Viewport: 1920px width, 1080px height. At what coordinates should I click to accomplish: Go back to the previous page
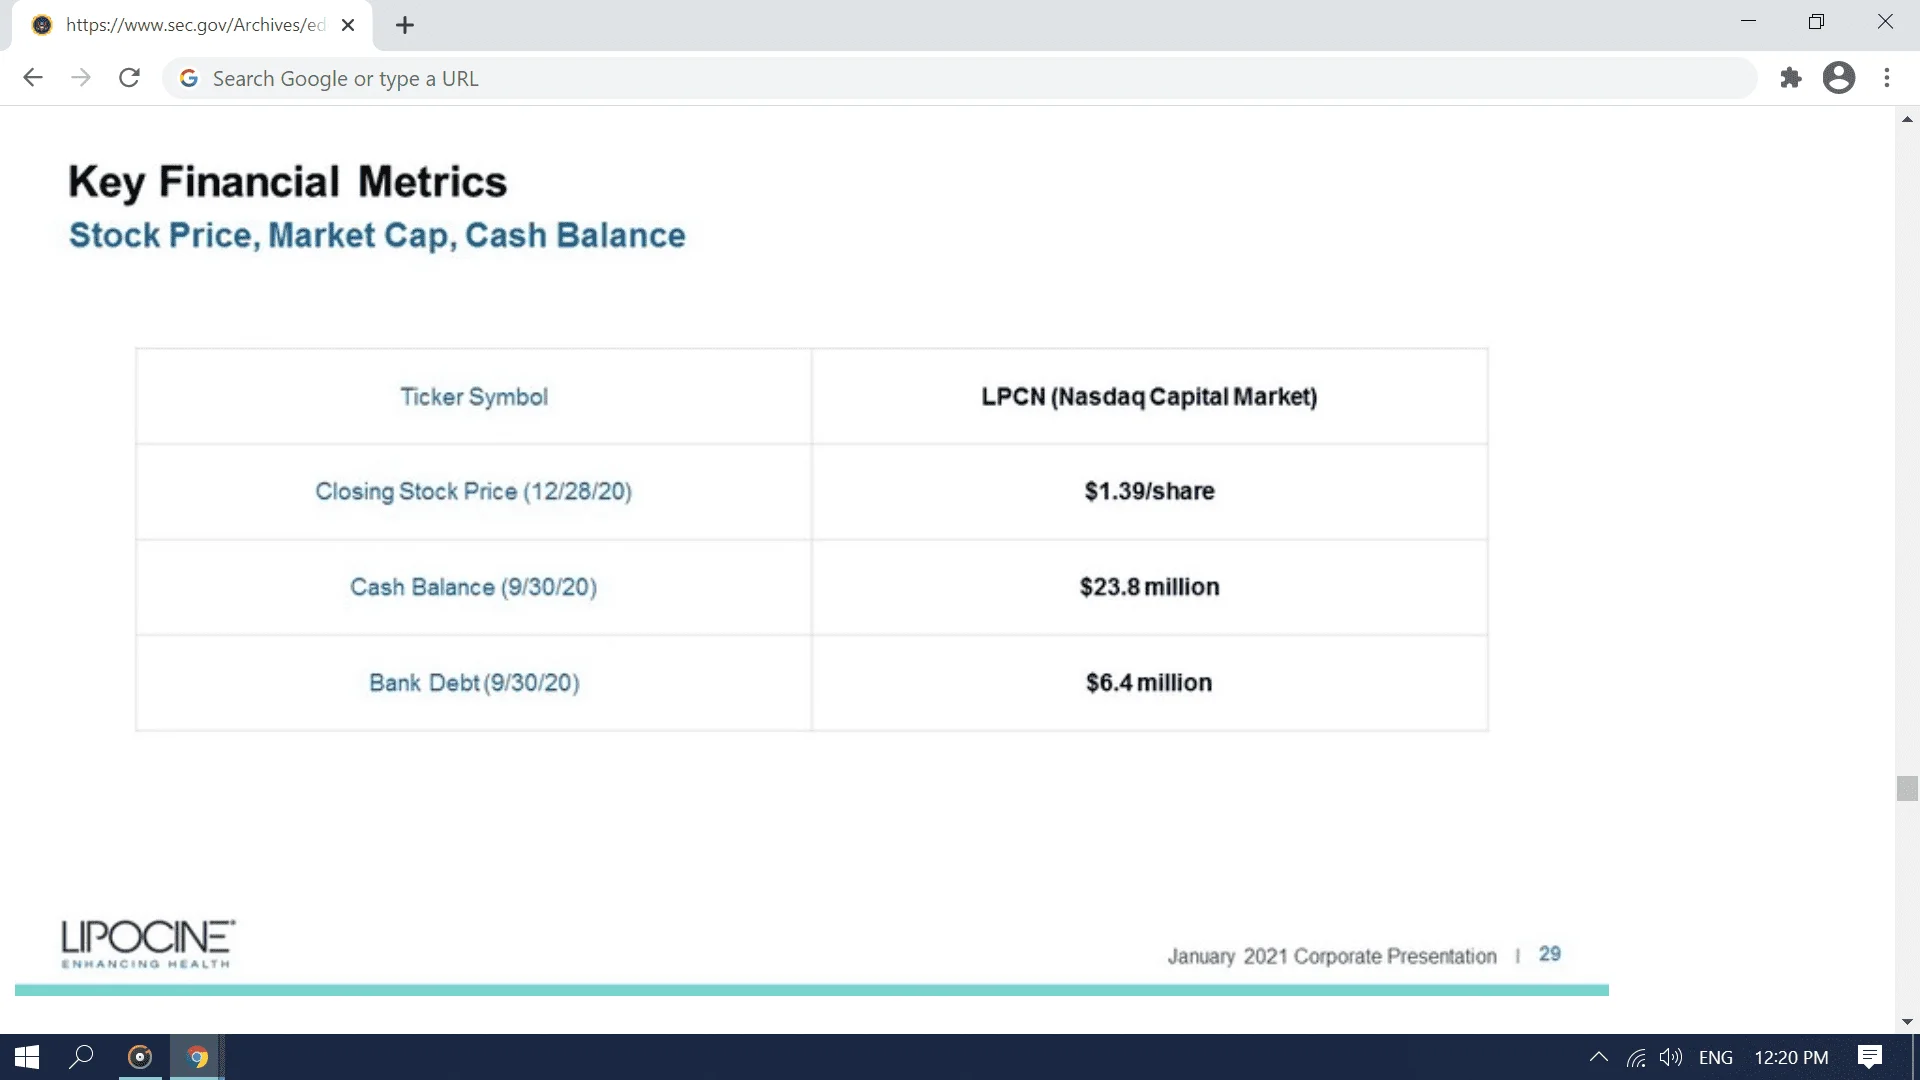pyautogui.click(x=33, y=78)
